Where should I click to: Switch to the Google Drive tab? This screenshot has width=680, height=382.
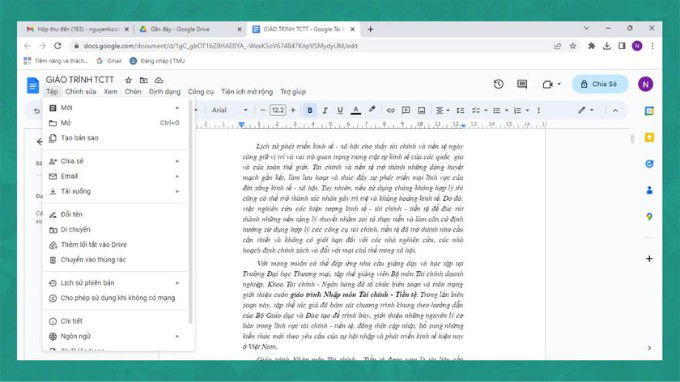point(190,29)
